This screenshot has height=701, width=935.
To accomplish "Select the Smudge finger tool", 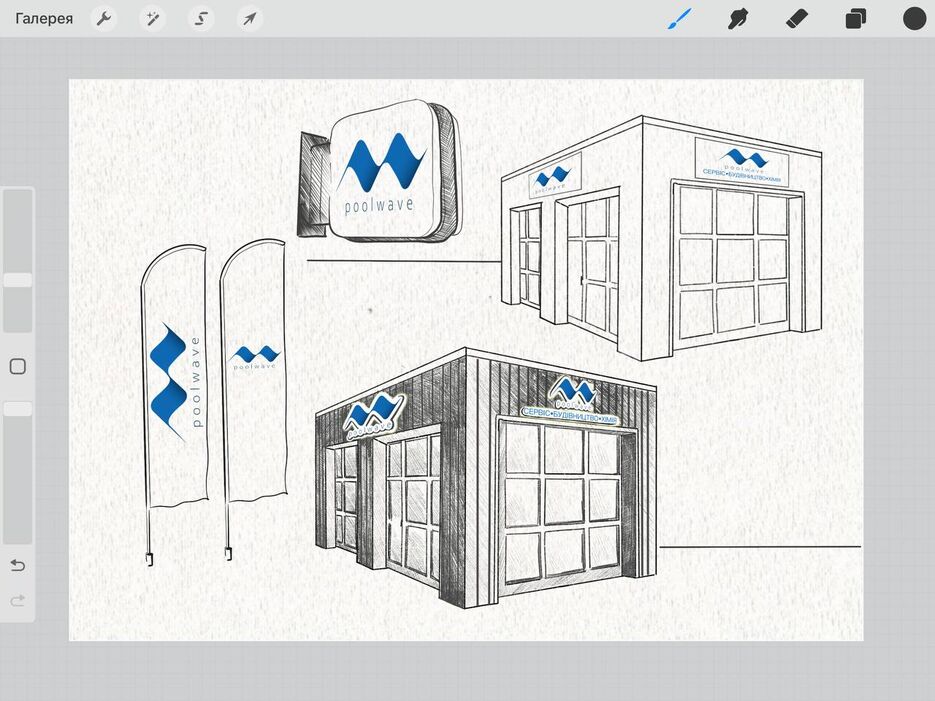I will click(738, 18).
